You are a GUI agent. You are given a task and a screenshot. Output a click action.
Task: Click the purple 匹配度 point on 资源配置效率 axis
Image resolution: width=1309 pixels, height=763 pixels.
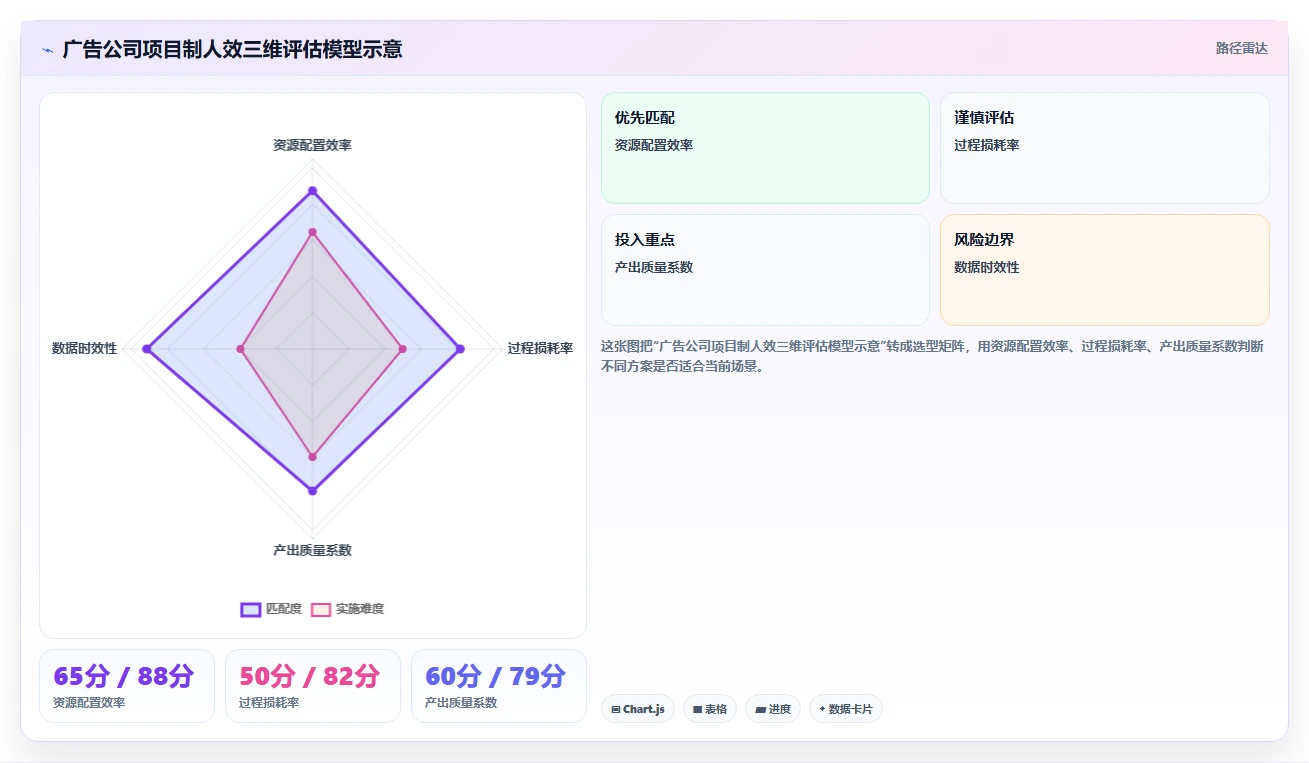pyautogui.click(x=312, y=190)
